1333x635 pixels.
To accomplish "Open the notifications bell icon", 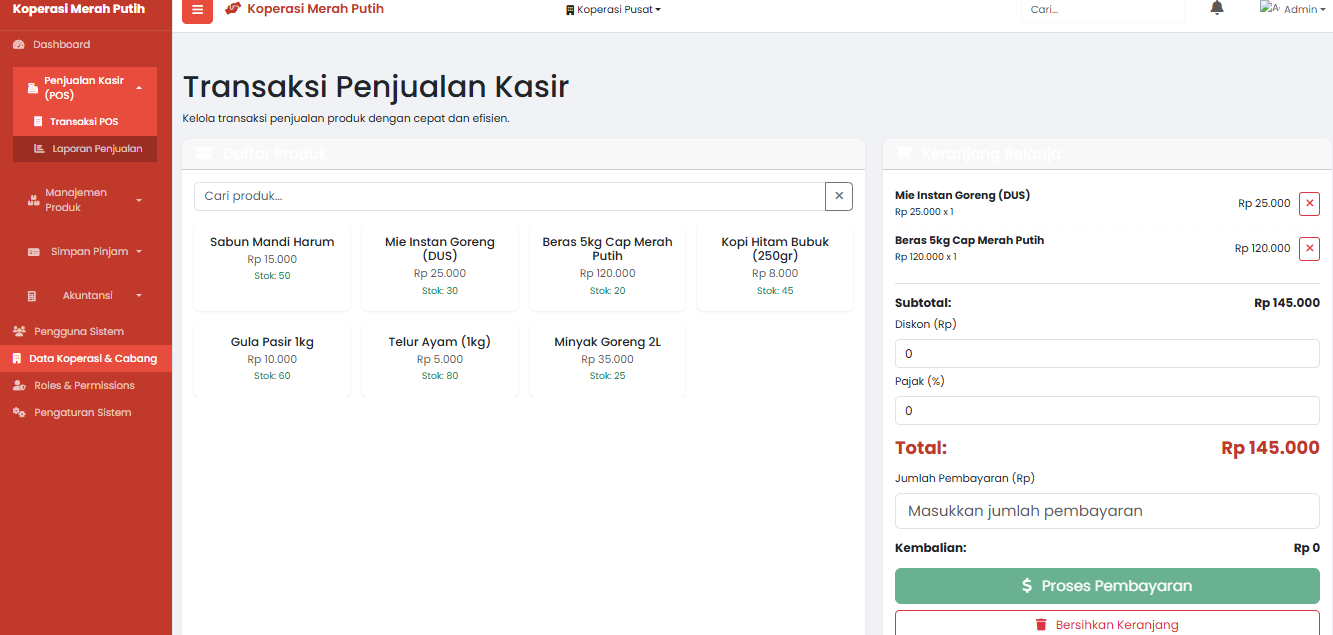I will click(1217, 9).
